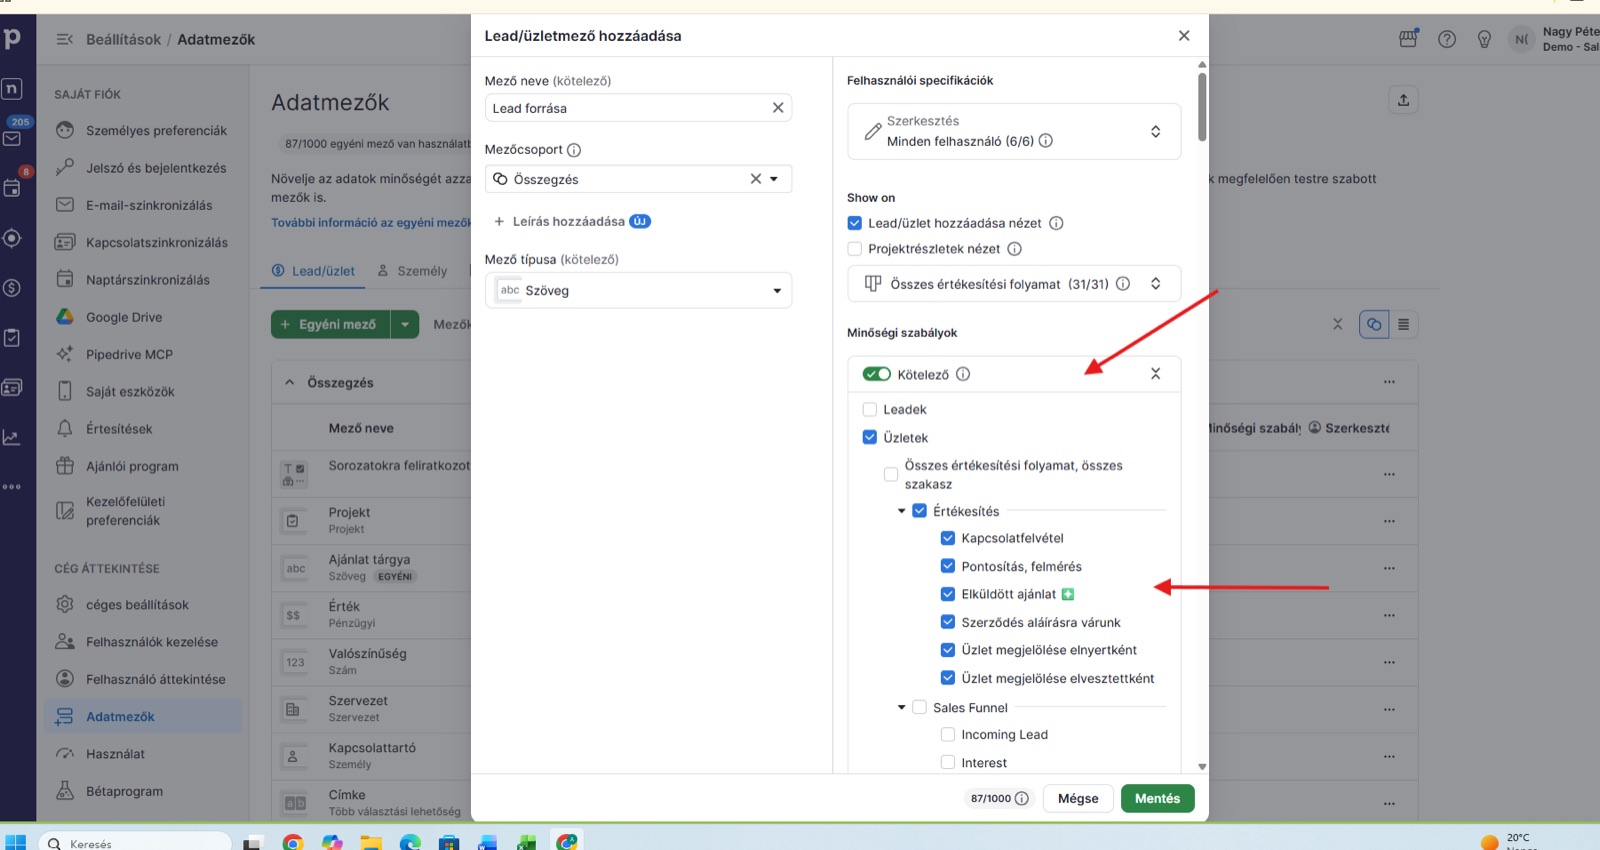Viewport: 1600px width, 850px height.
Task: Check the Sales Funnel pipeline checkbox
Action: 920,707
